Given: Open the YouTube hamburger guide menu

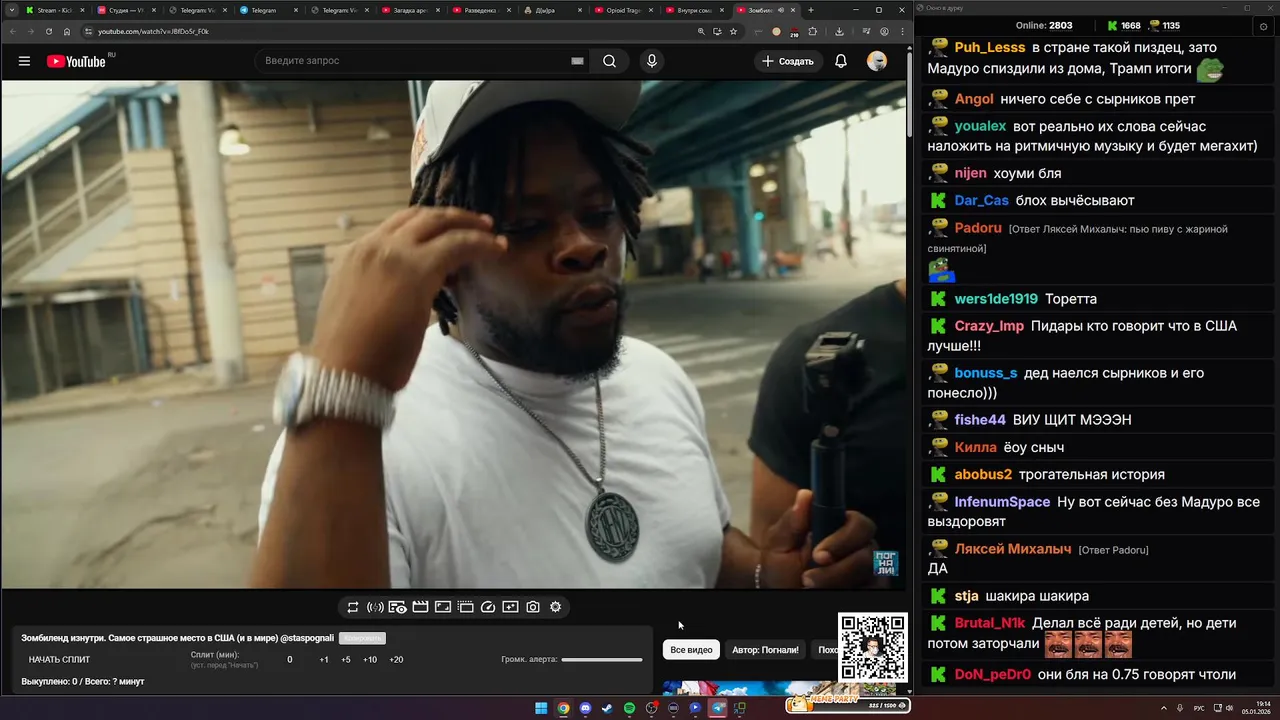Looking at the screenshot, I should click(x=24, y=61).
